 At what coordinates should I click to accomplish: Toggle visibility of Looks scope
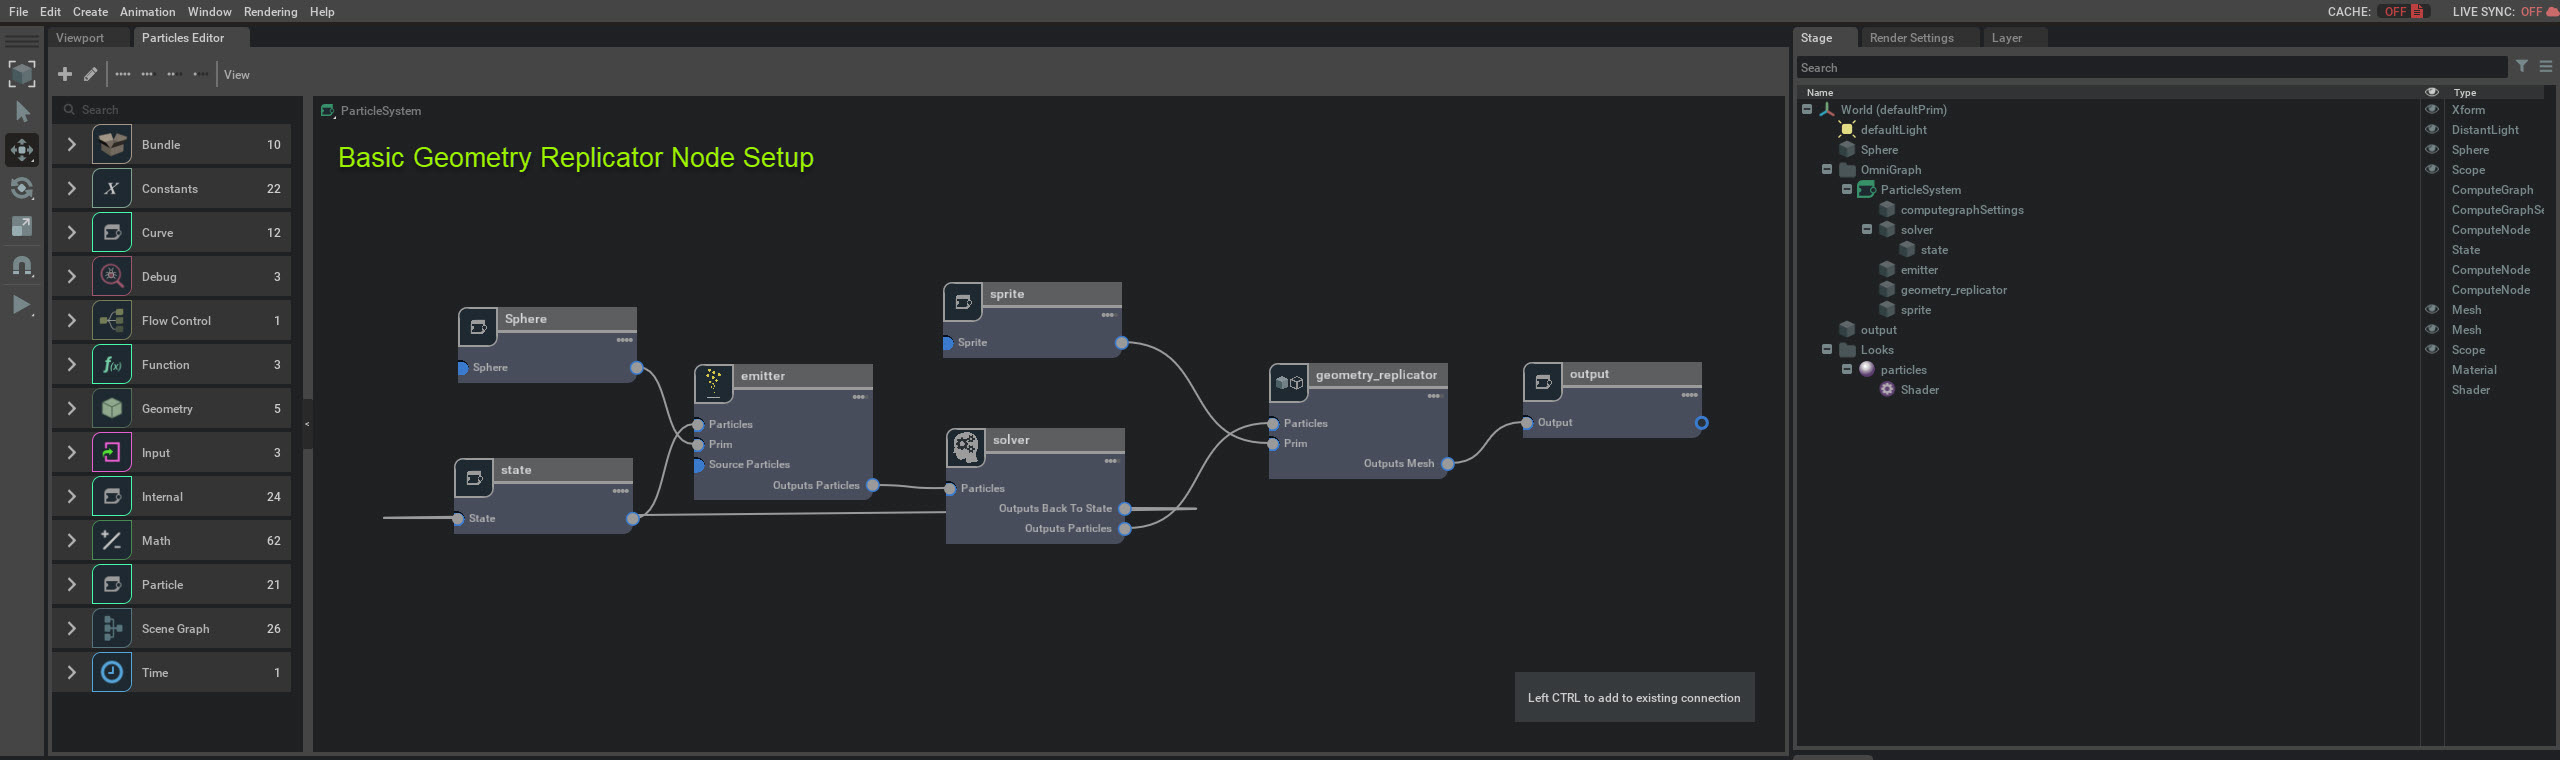tap(2432, 350)
